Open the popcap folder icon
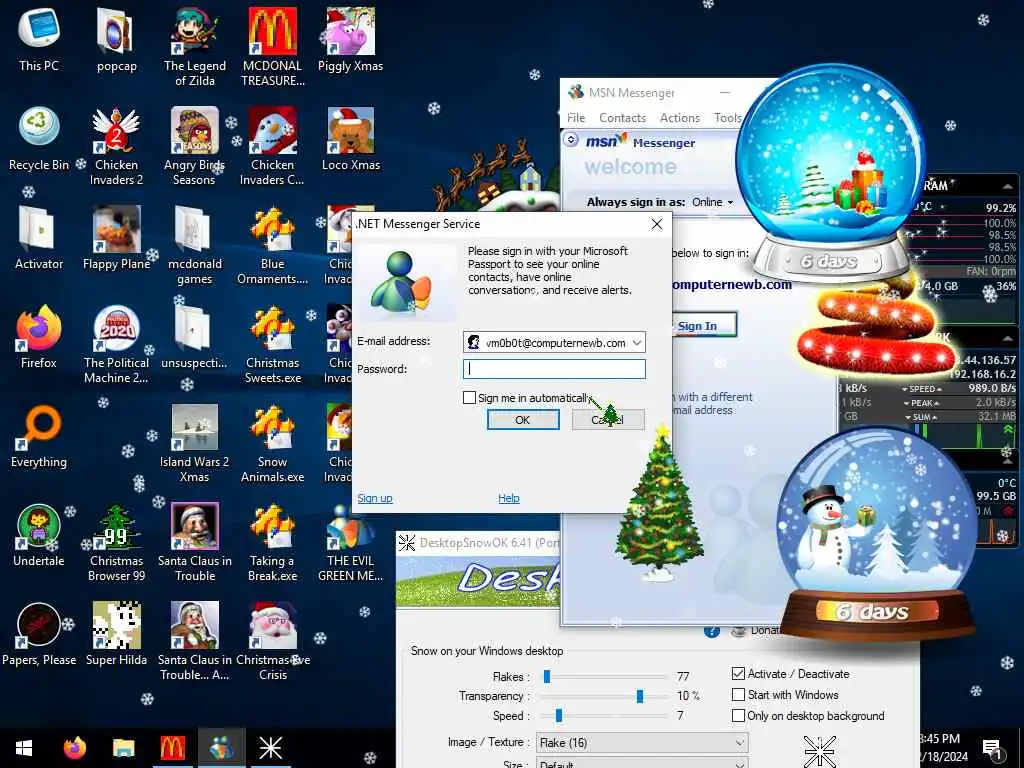1024x768 pixels. pos(116,39)
